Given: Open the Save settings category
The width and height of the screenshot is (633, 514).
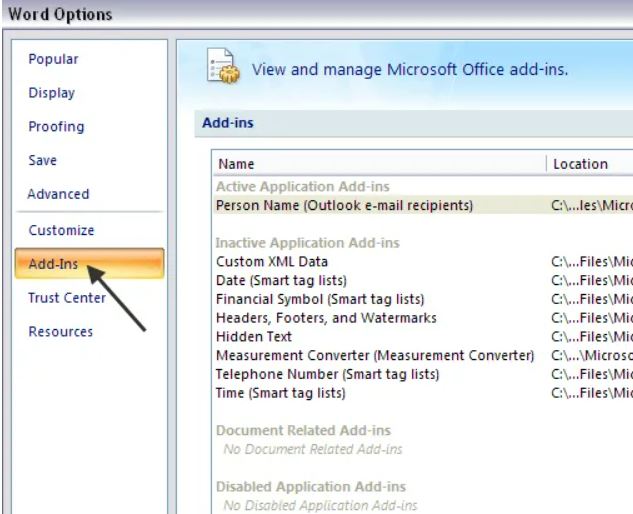Looking at the screenshot, I should (43, 160).
